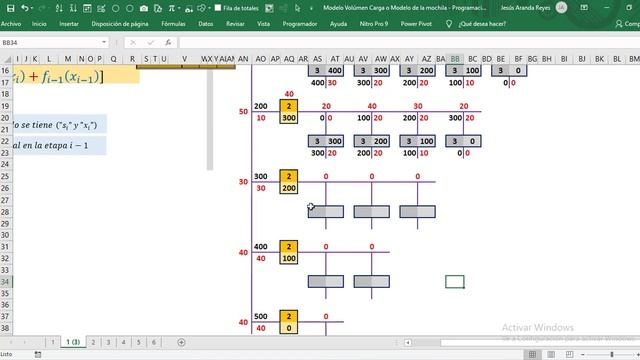Click the table/form icon in quick access toolbar
Screen dimensions: 640x360
(x=87, y=8)
